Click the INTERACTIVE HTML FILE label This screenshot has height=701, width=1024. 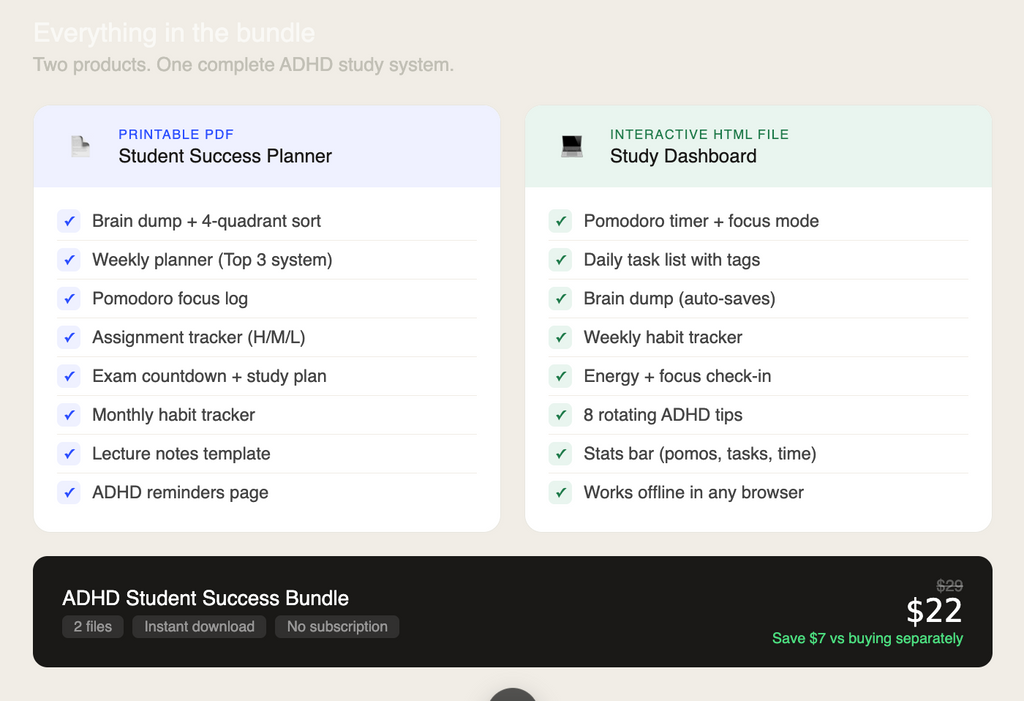699,135
